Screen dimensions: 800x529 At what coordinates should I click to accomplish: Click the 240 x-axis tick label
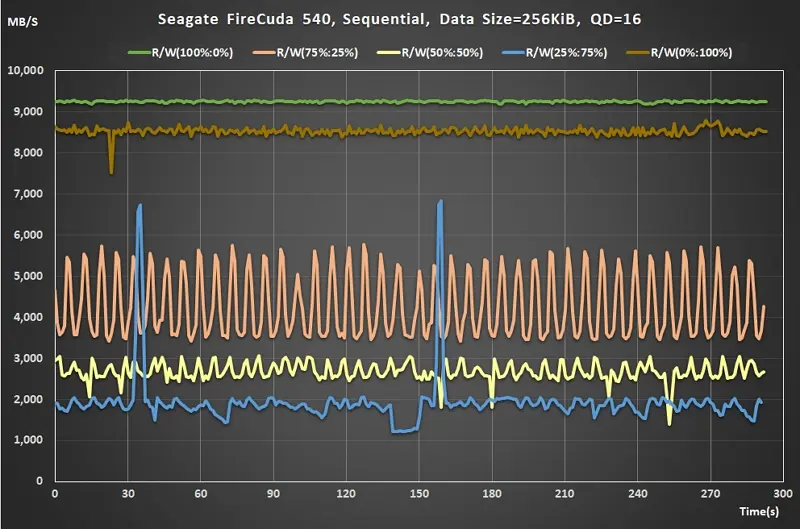[x=638, y=494]
